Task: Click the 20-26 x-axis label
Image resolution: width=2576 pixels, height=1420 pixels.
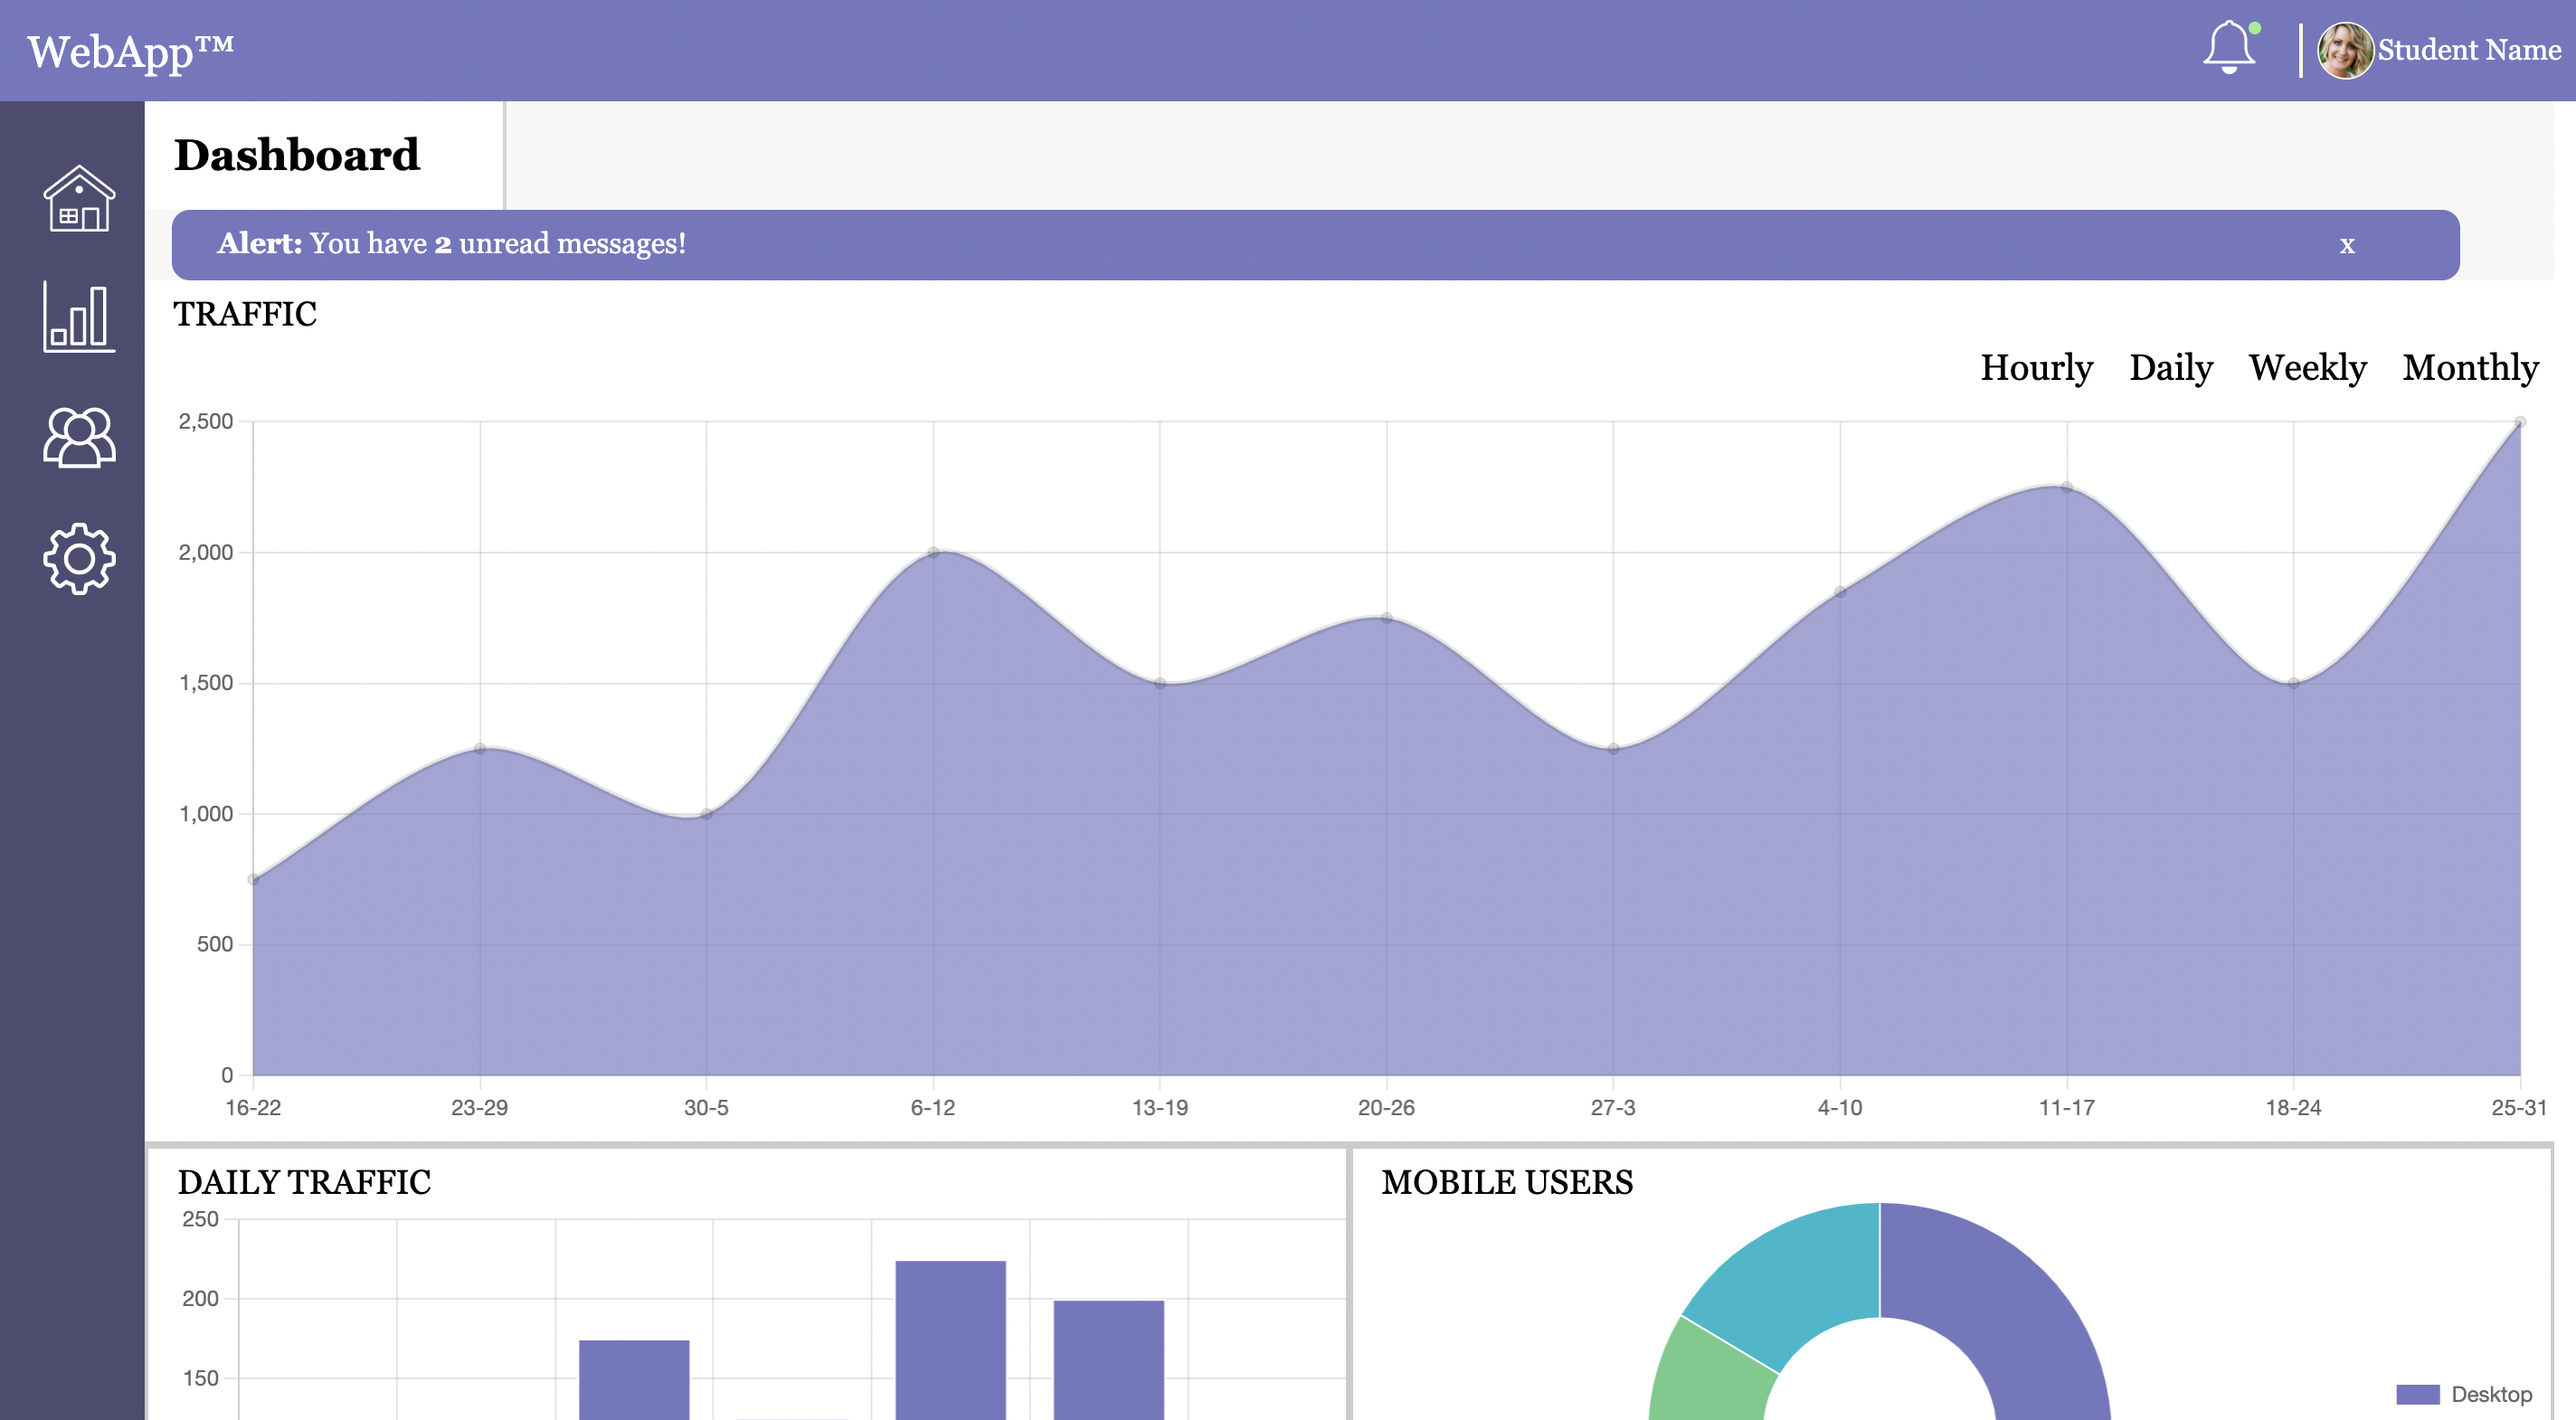Action: coord(1386,1108)
